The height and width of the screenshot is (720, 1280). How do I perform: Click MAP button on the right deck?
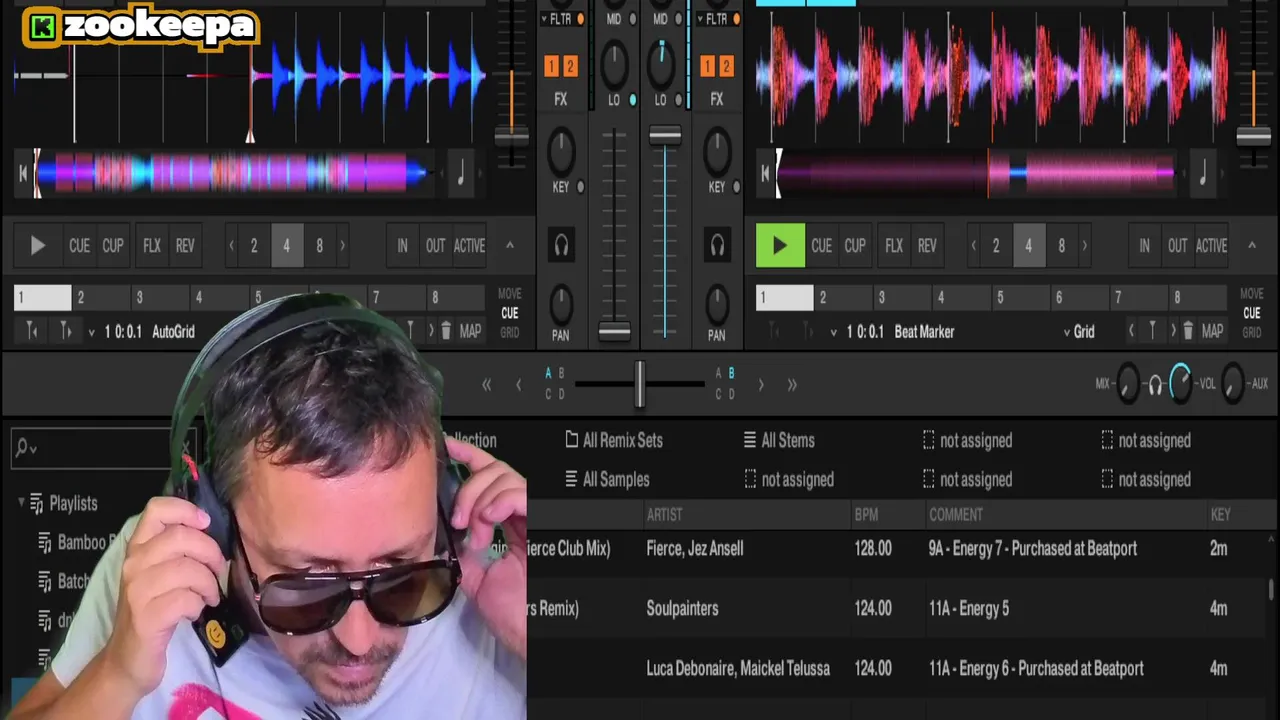point(1213,331)
